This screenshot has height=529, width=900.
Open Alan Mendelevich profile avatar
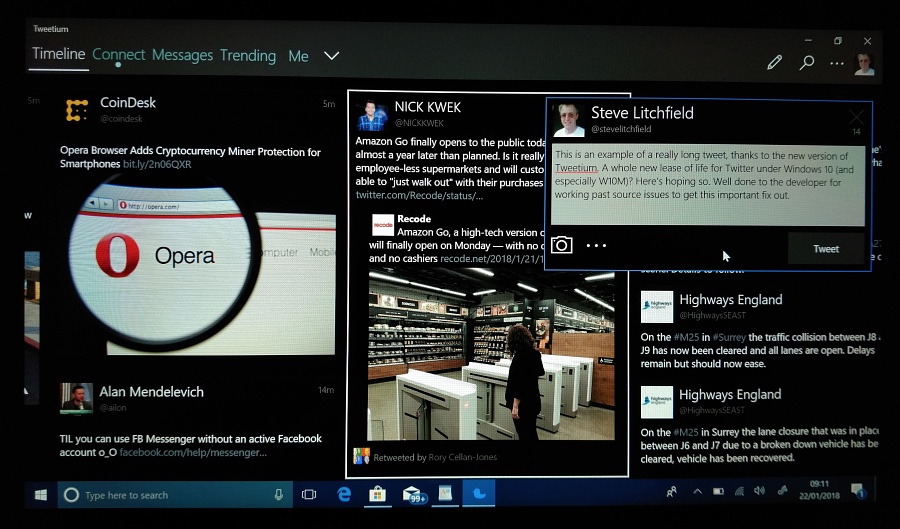76,398
